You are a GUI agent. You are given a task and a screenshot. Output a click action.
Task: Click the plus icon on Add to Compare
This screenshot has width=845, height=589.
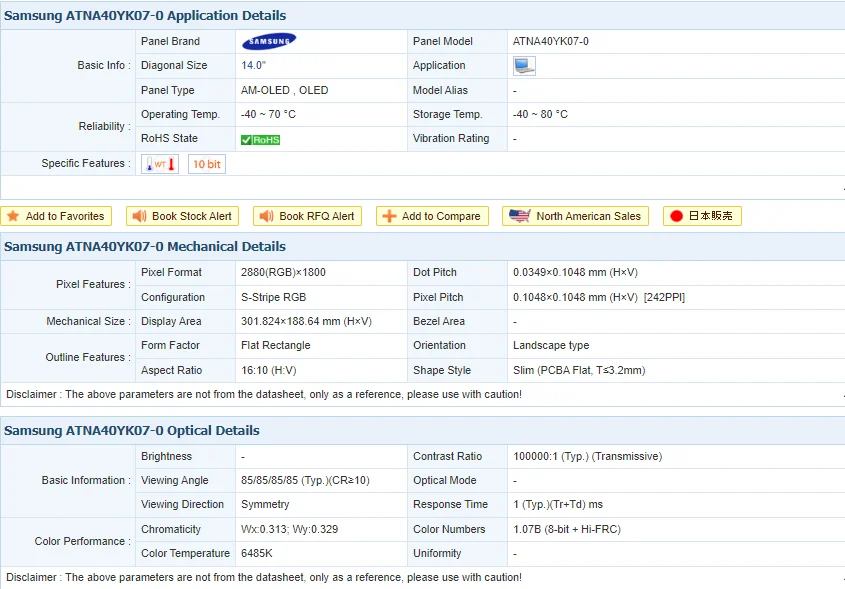[x=389, y=216]
